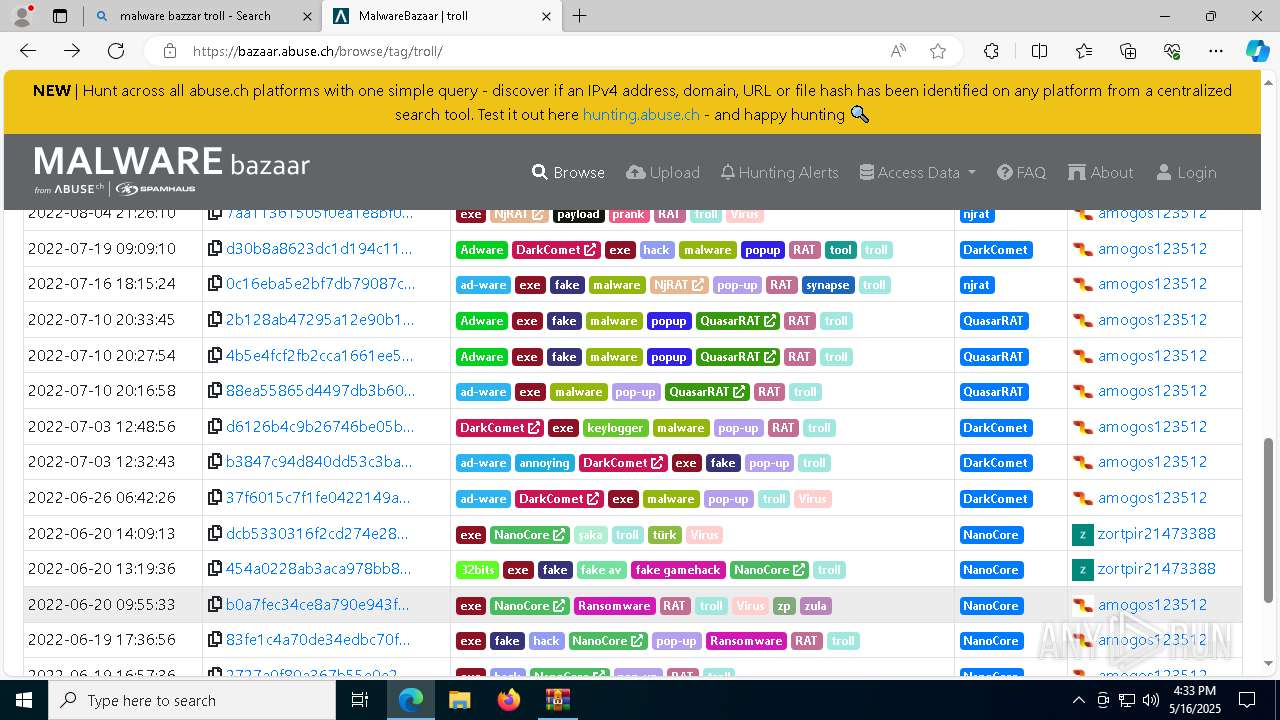Copy hash icon for dcb5330316f2cd274e28
The height and width of the screenshot is (720, 1280).
pyautogui.click(x=215, y=534)
